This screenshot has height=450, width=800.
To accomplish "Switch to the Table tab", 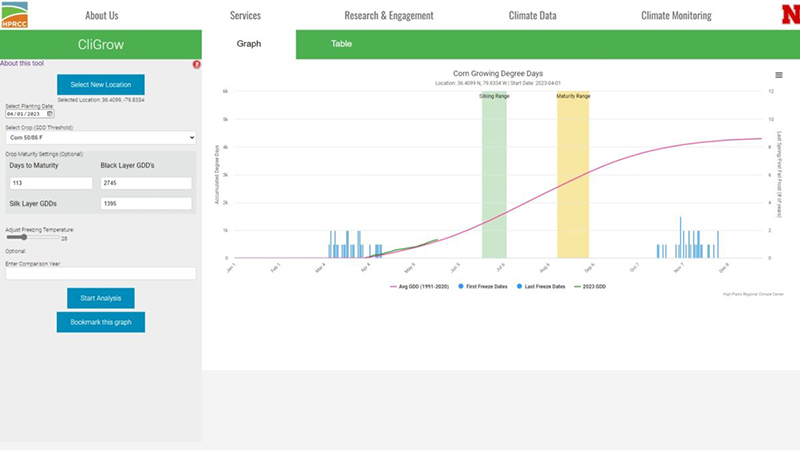I will [x=341, y=45].
